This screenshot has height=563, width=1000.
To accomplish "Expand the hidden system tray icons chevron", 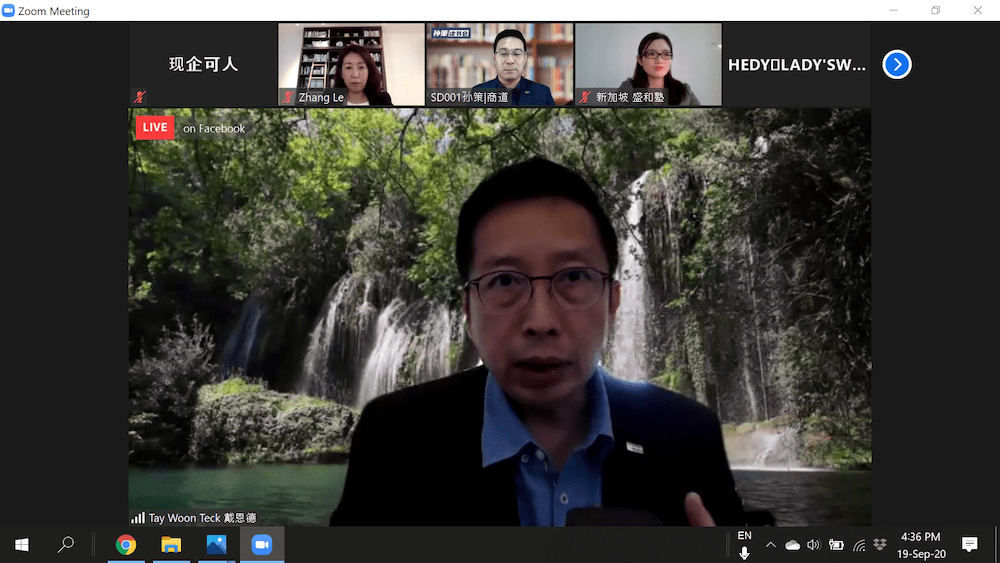I will [x=770, y=545].
